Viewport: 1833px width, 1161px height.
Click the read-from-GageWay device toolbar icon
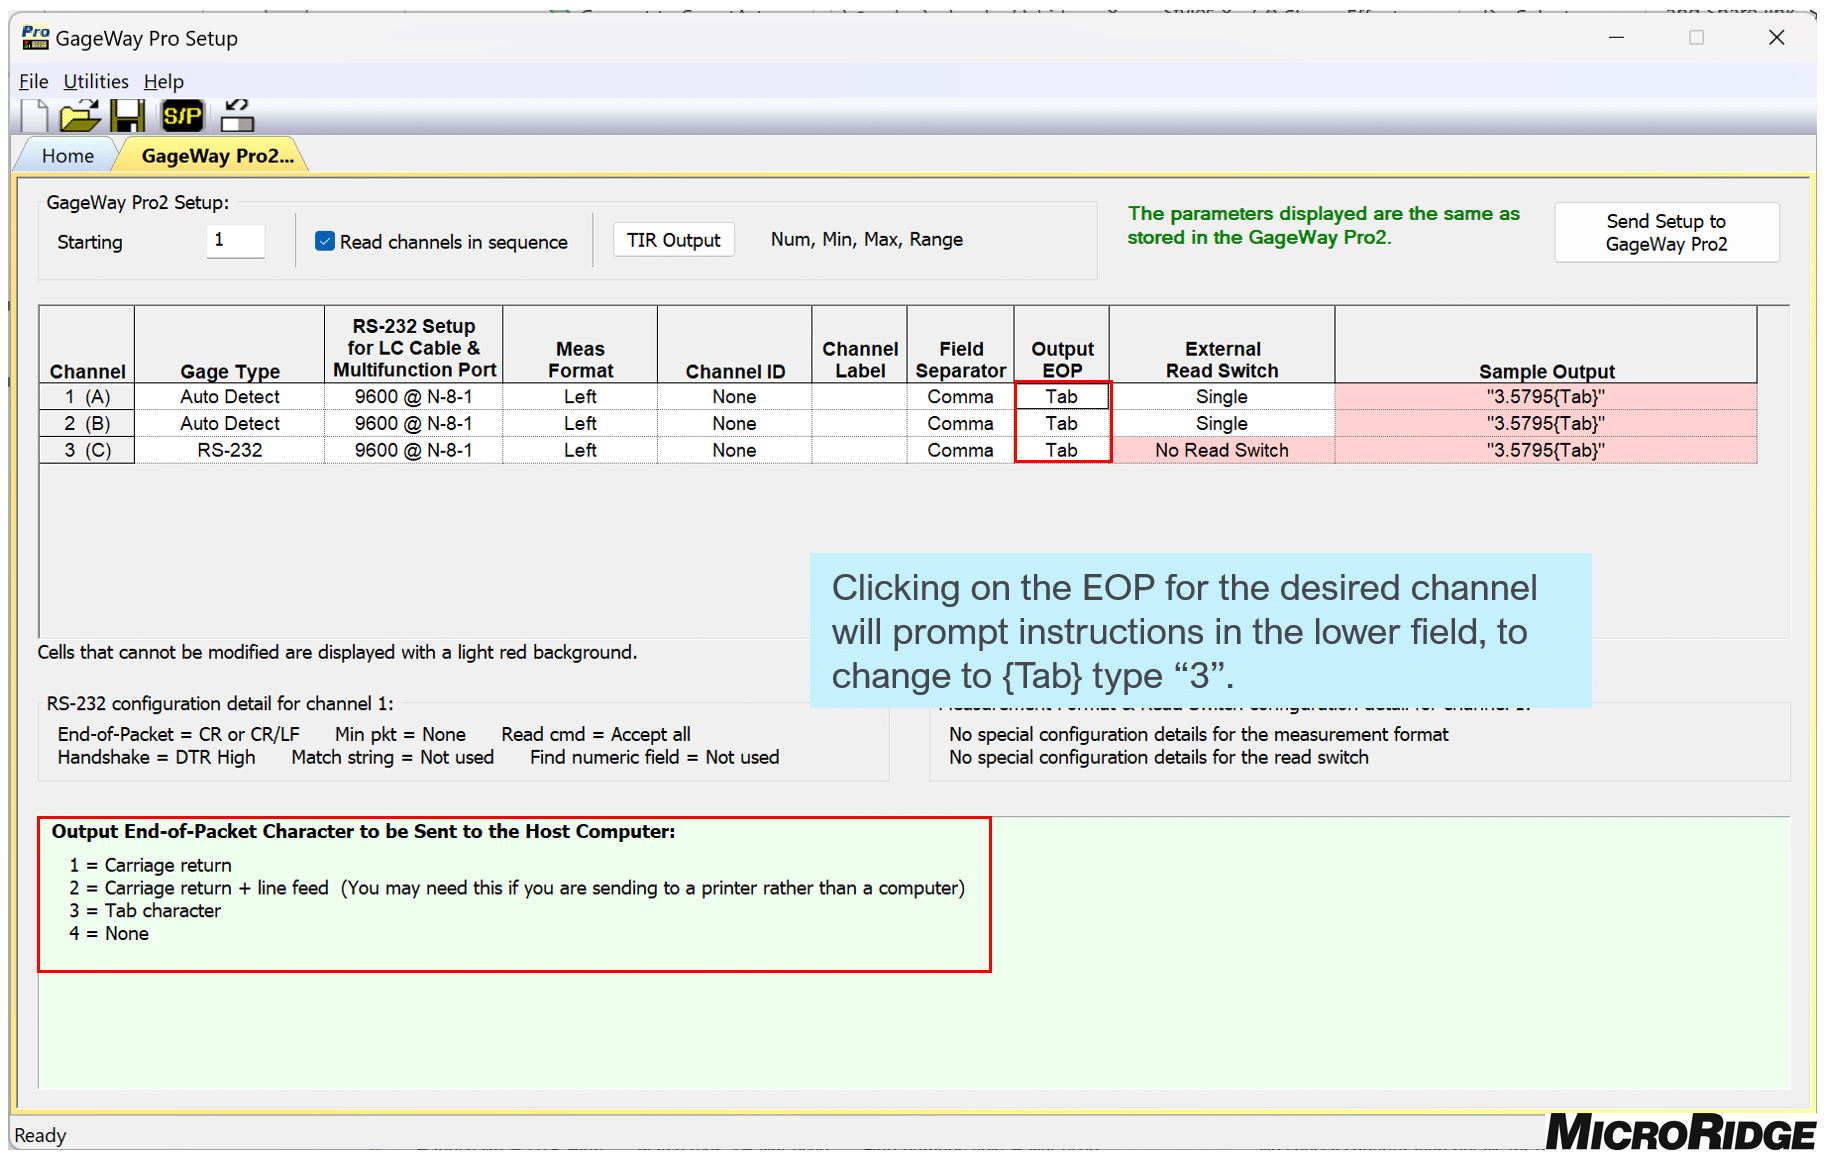pyautogui.click(x=237, y=116)
